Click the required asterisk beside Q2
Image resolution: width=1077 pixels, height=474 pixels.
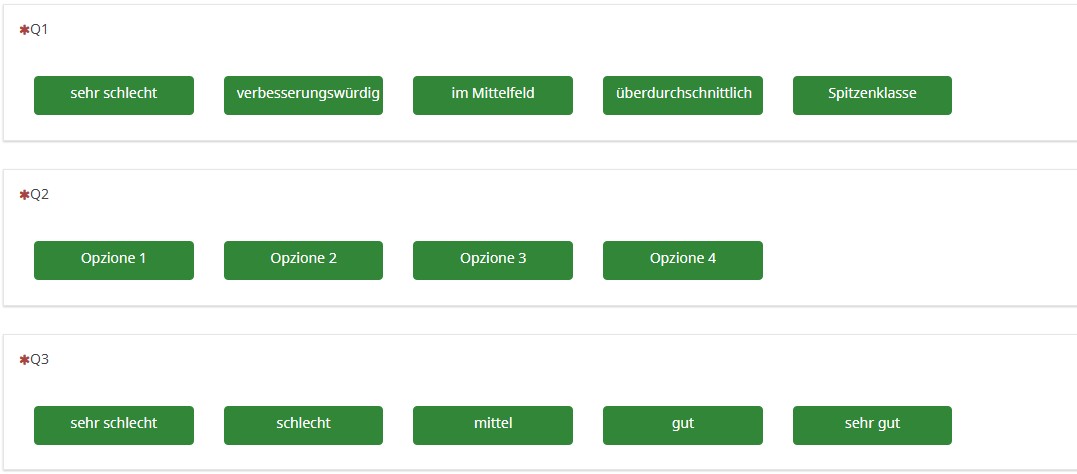tap(24, 195)
